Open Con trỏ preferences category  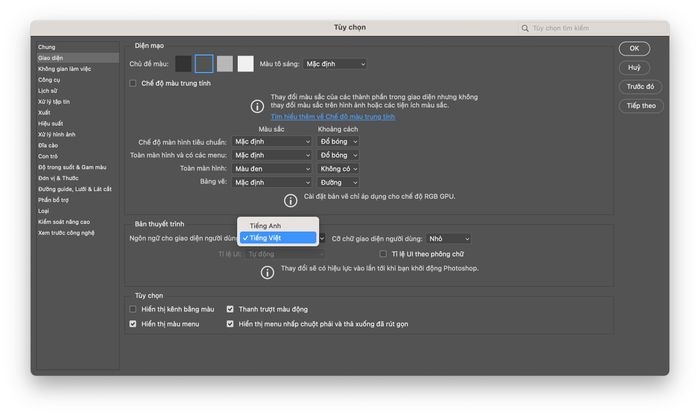[x=78, y=156]
